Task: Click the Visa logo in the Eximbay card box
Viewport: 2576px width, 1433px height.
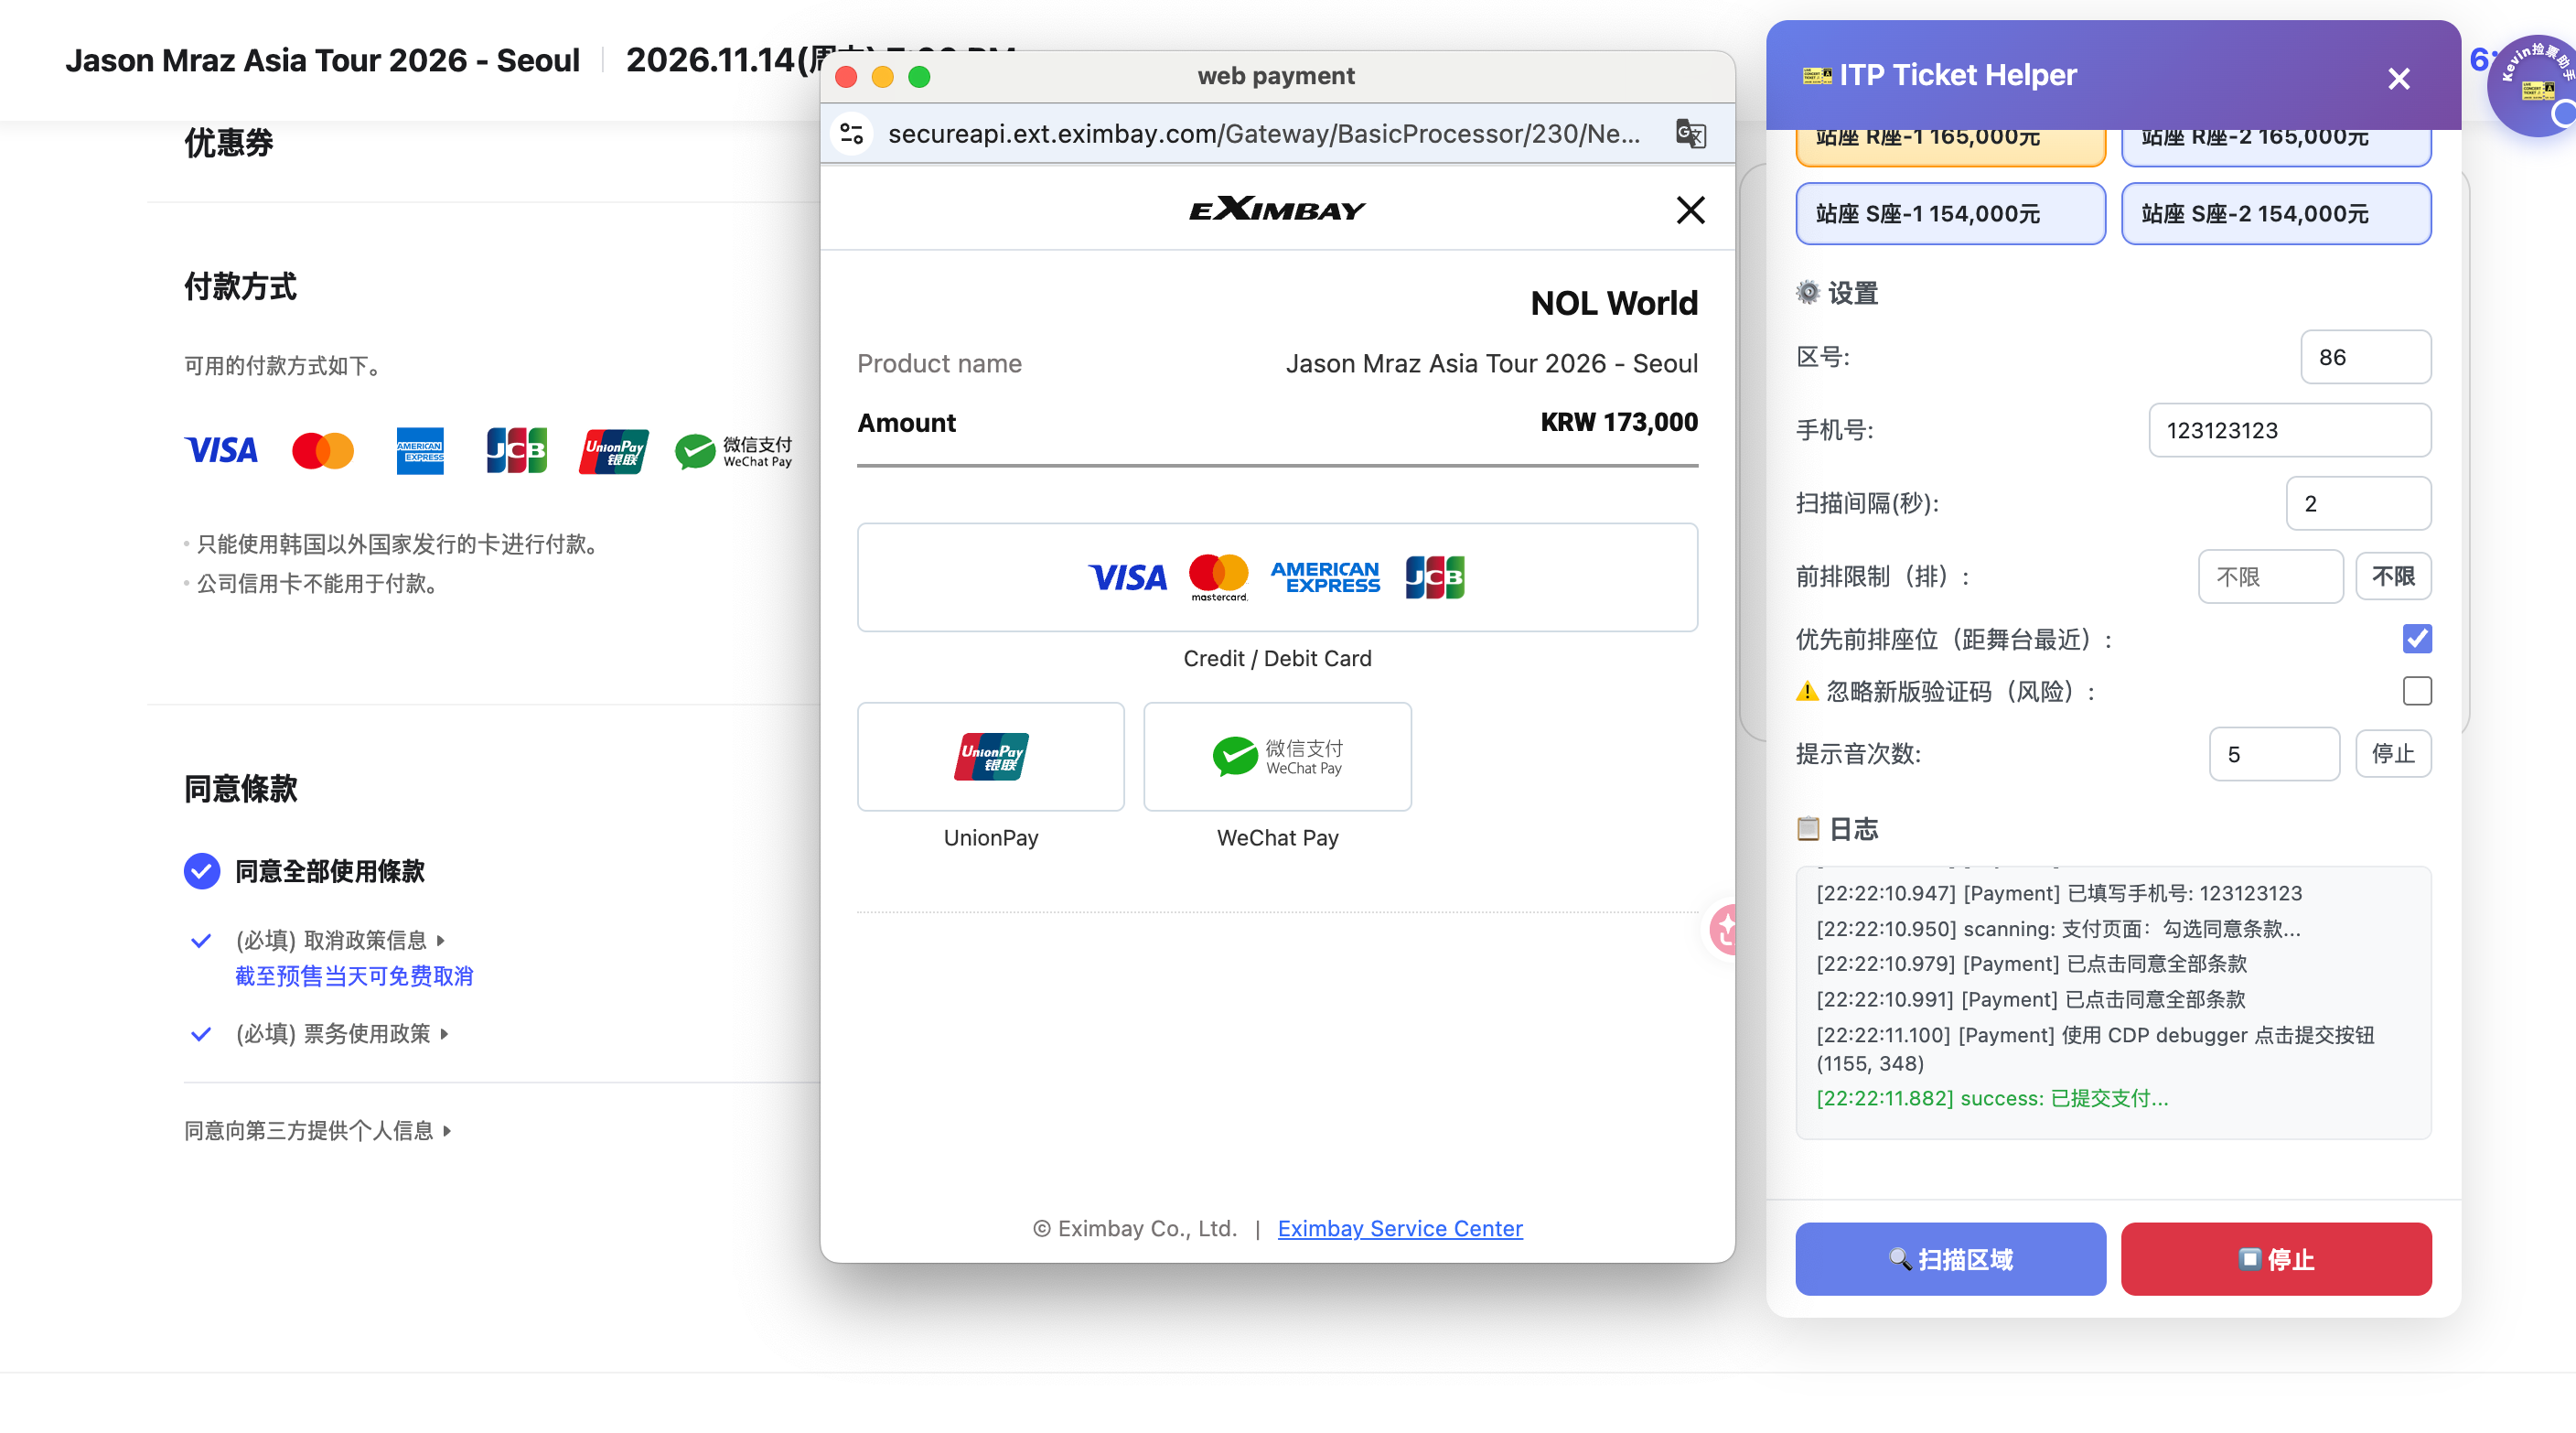Action: click(x=1127, y=577)
